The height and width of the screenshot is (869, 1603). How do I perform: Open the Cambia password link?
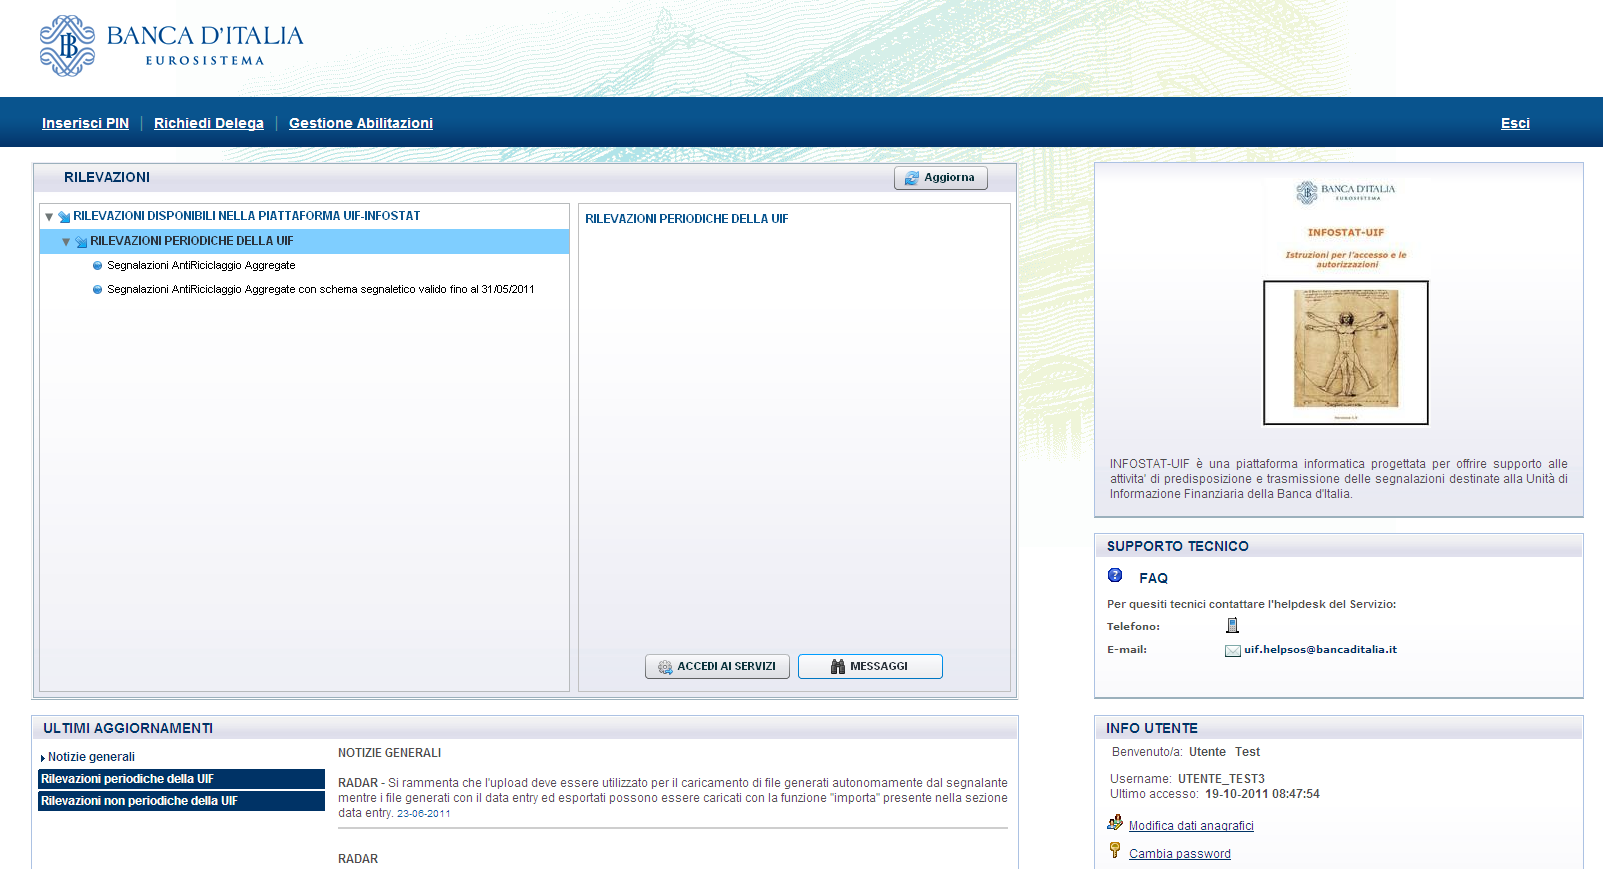pyautogui.click(x=1180, y=854)
